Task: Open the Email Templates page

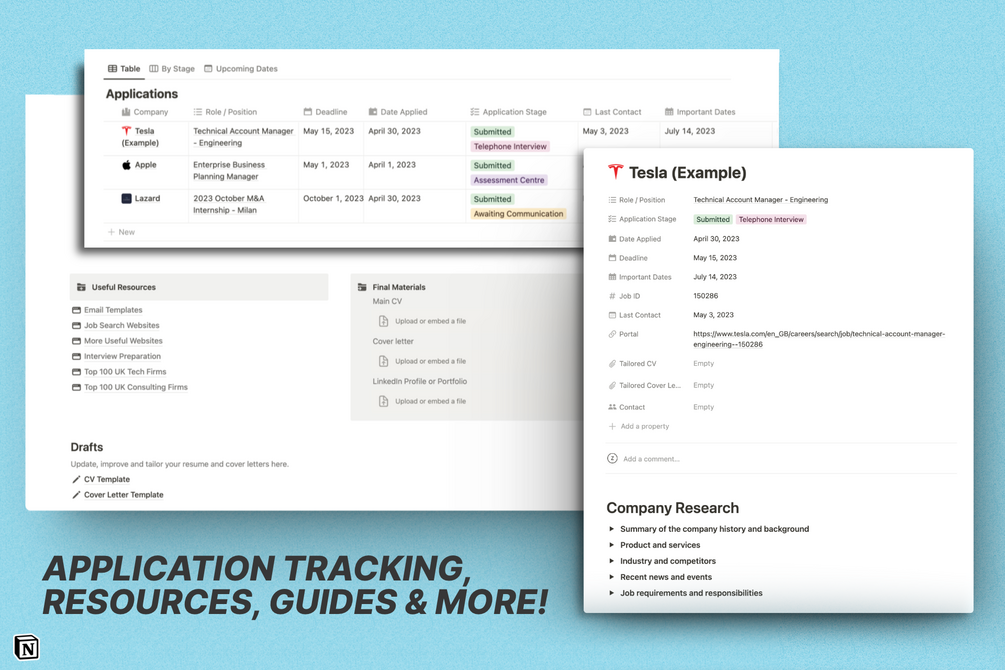Action: click(x=113, y=310)
